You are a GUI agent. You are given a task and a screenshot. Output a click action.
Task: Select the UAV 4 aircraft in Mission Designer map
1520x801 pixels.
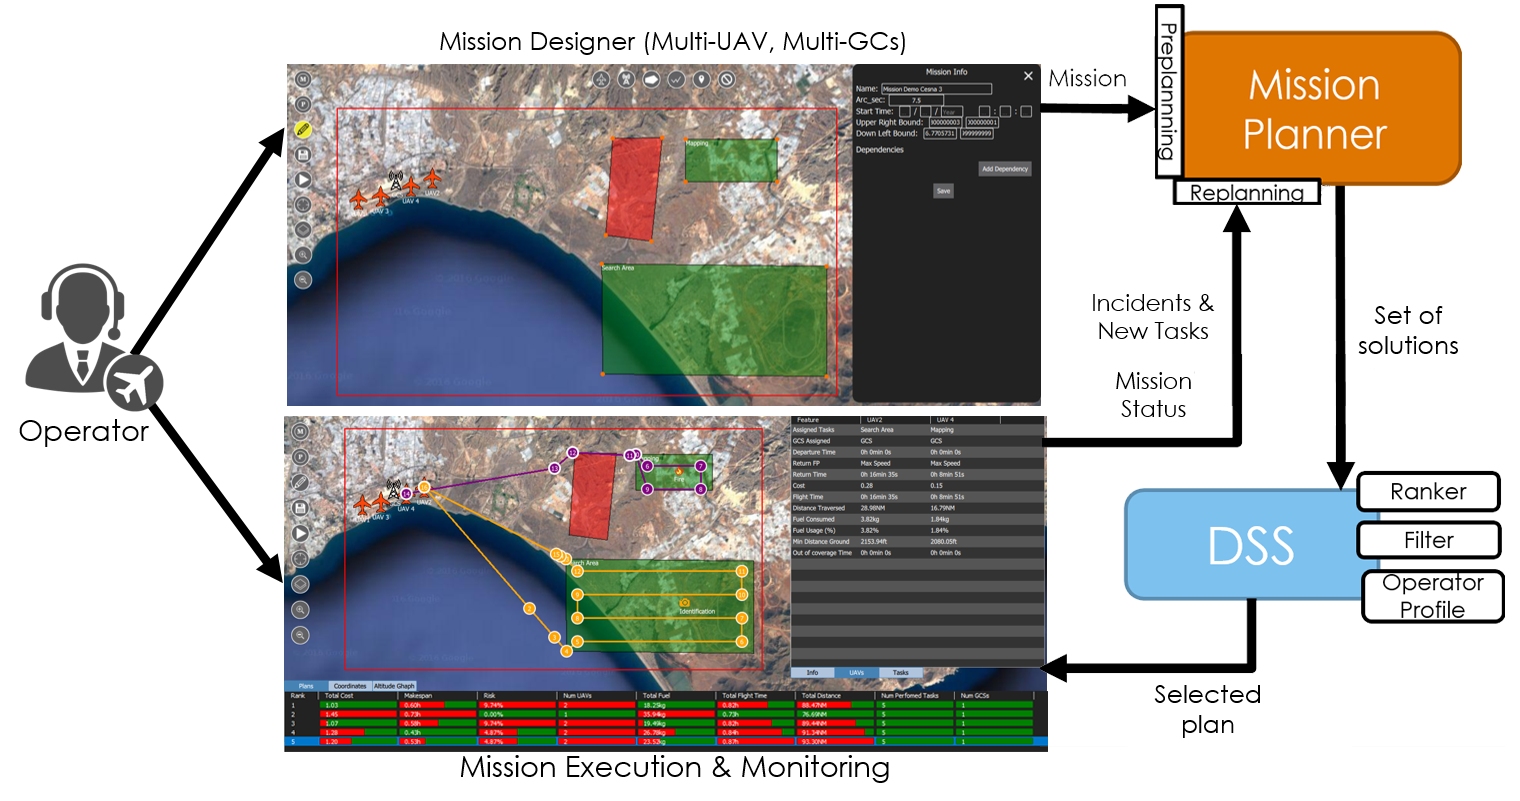pos(411,187)
